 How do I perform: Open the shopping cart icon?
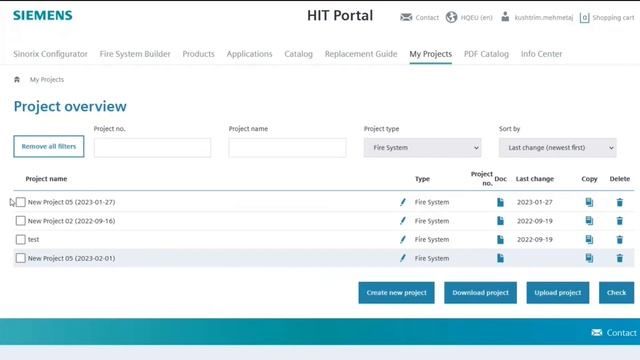tap(584, 18)
